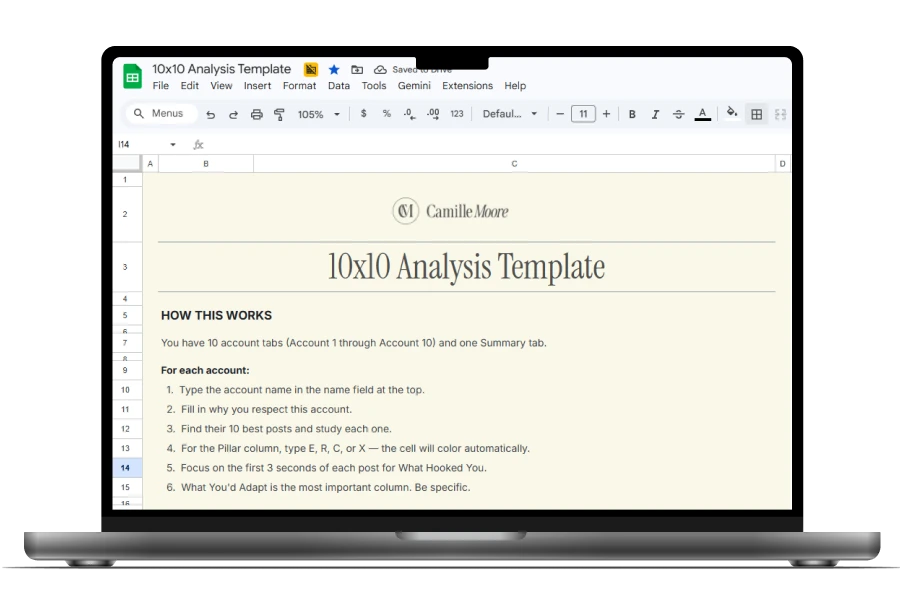This screenshot has height=613, width=900.
Task: Open the Gemini menu
Action: tap(414, 86)
